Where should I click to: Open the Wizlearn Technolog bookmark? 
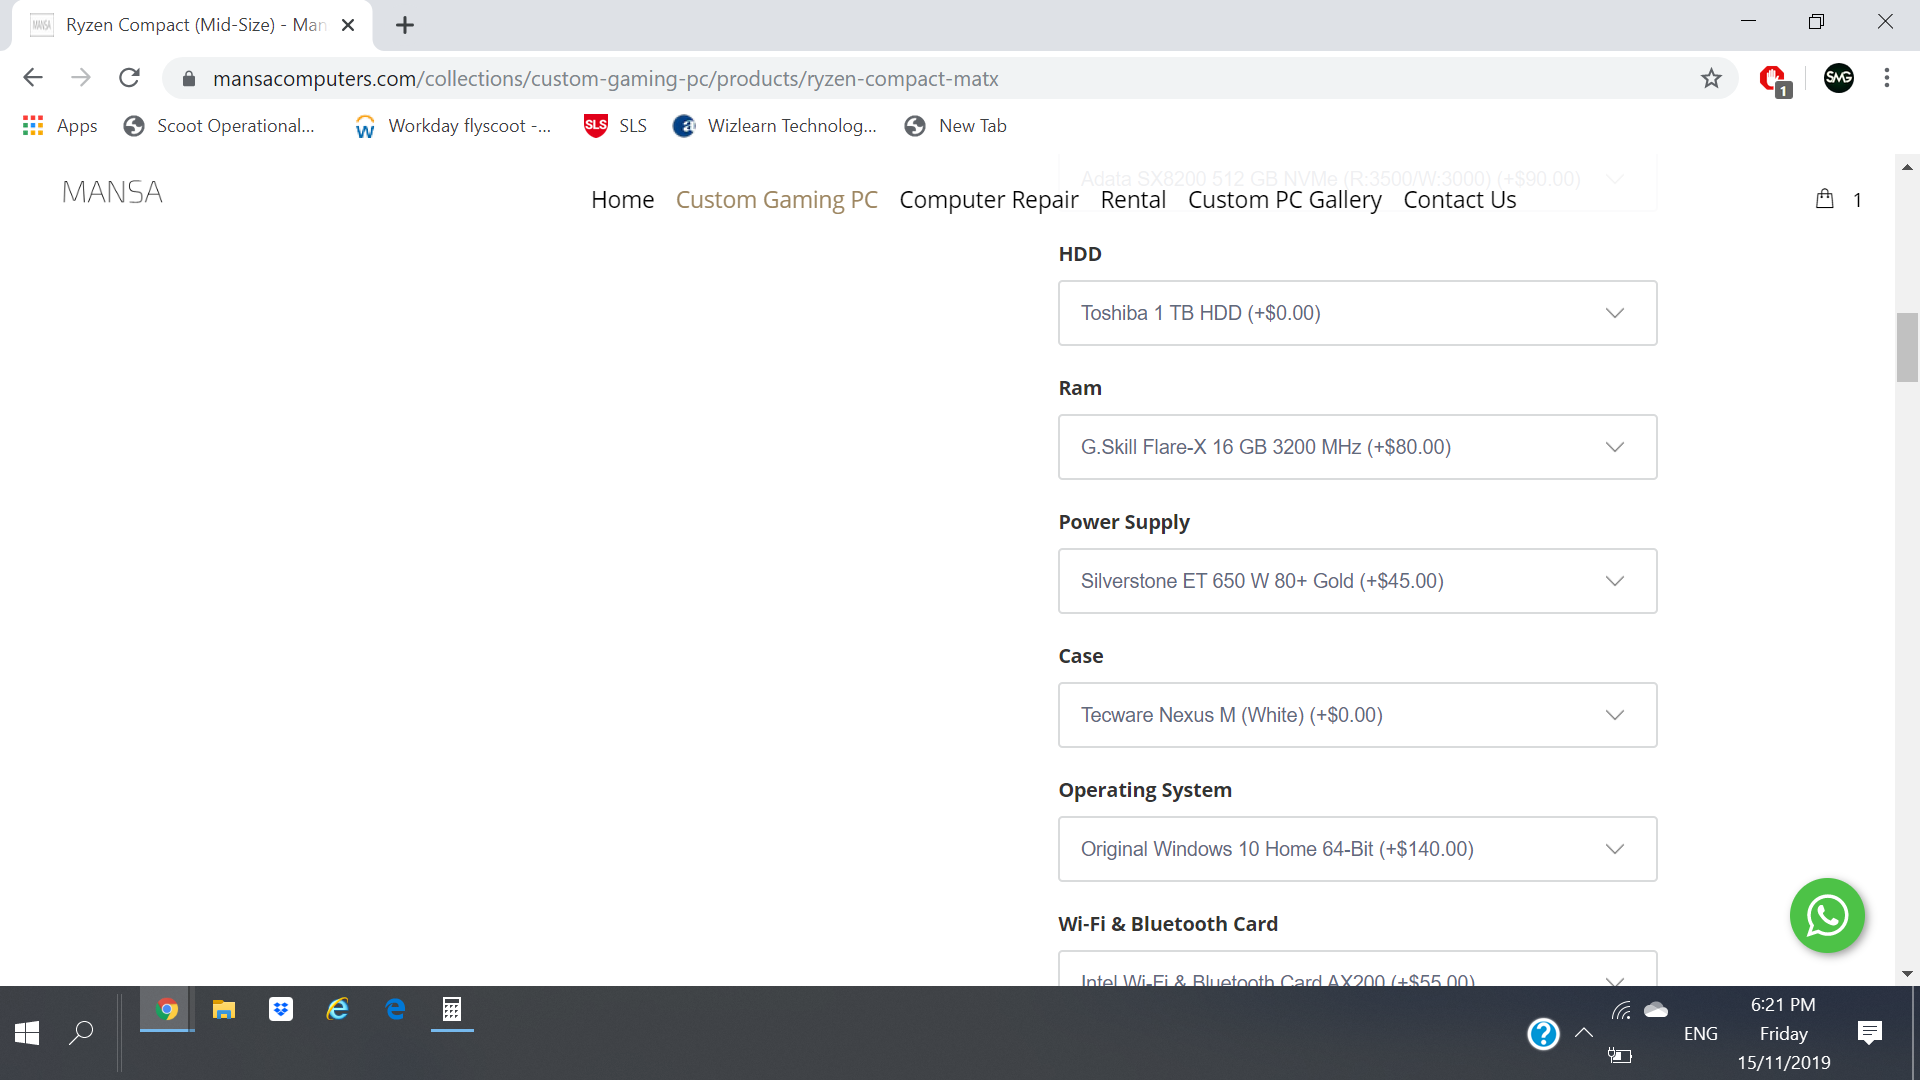(775, 126)
